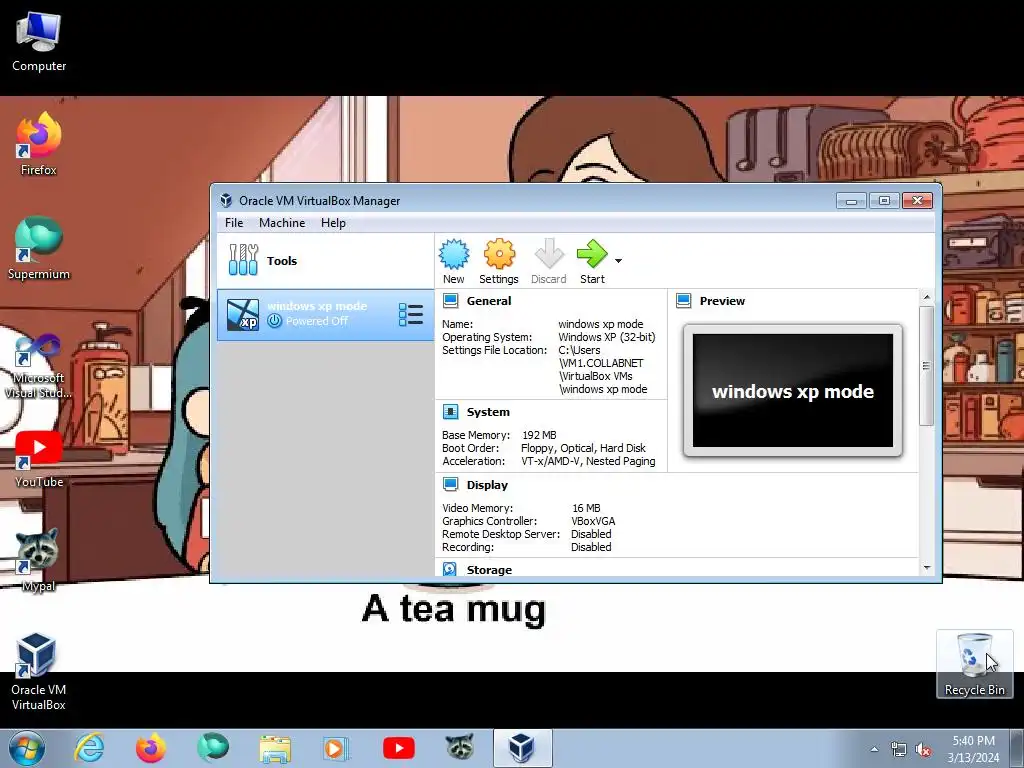Screen dimensions: 1024x768
Task: Open YouTube from the taskbar
Action: [398, 748]
